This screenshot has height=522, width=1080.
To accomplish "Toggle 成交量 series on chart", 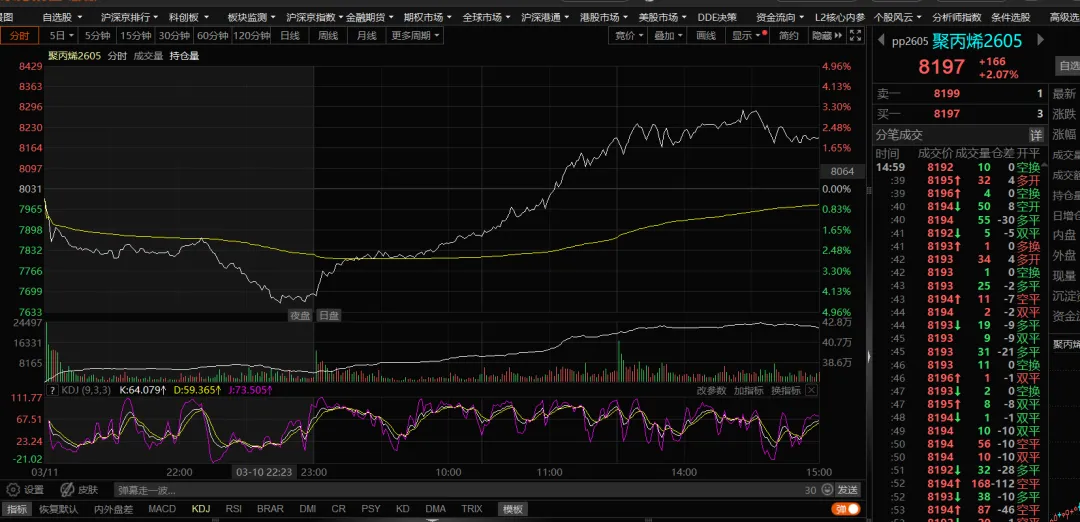I will 148,56.
